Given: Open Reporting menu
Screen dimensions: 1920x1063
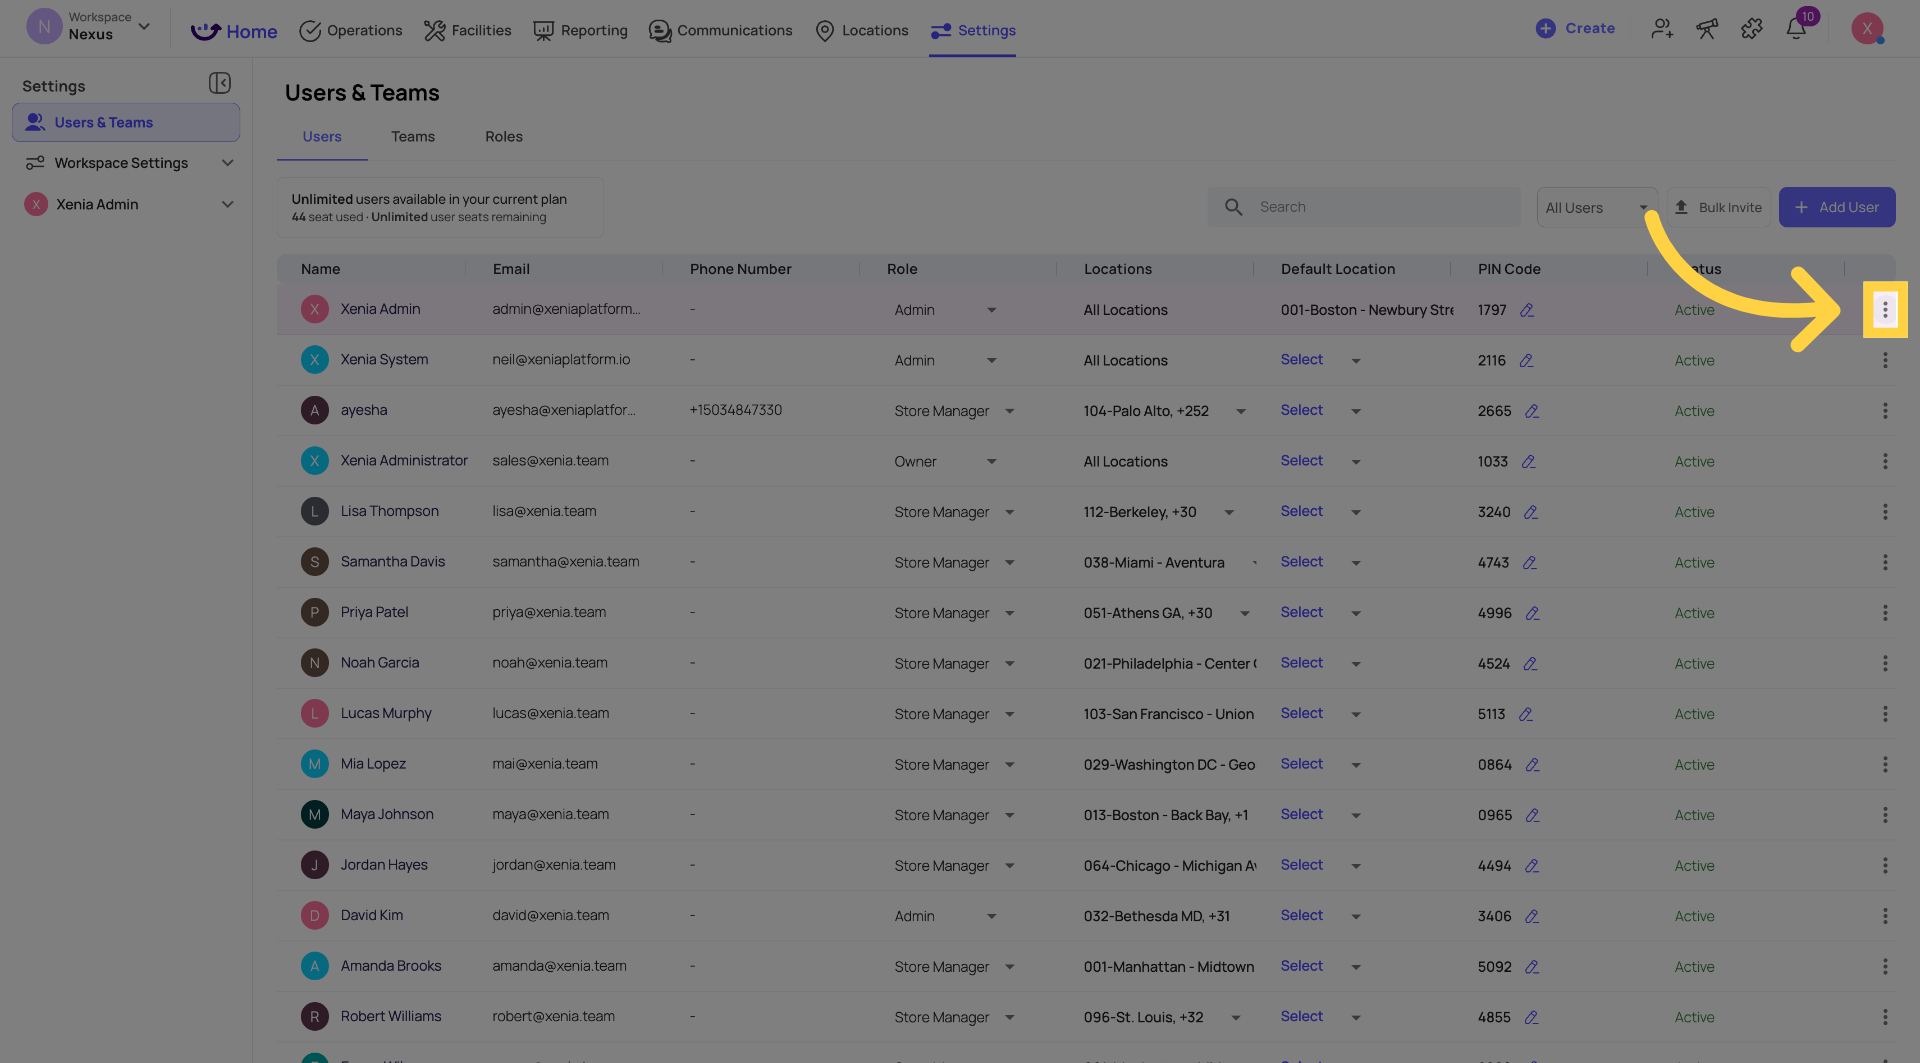Looking at the screenshot, I should [x=580, y=31].
